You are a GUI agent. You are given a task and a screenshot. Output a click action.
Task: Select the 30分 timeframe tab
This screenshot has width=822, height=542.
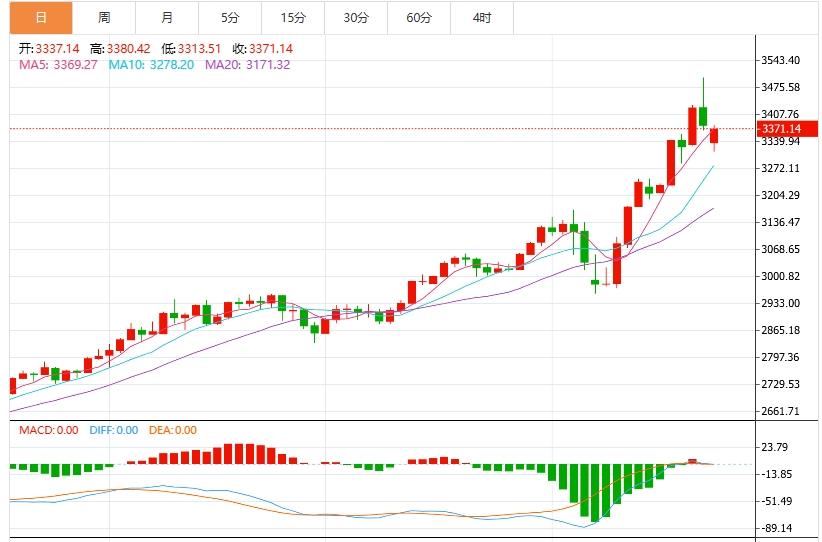click(356, 18)
